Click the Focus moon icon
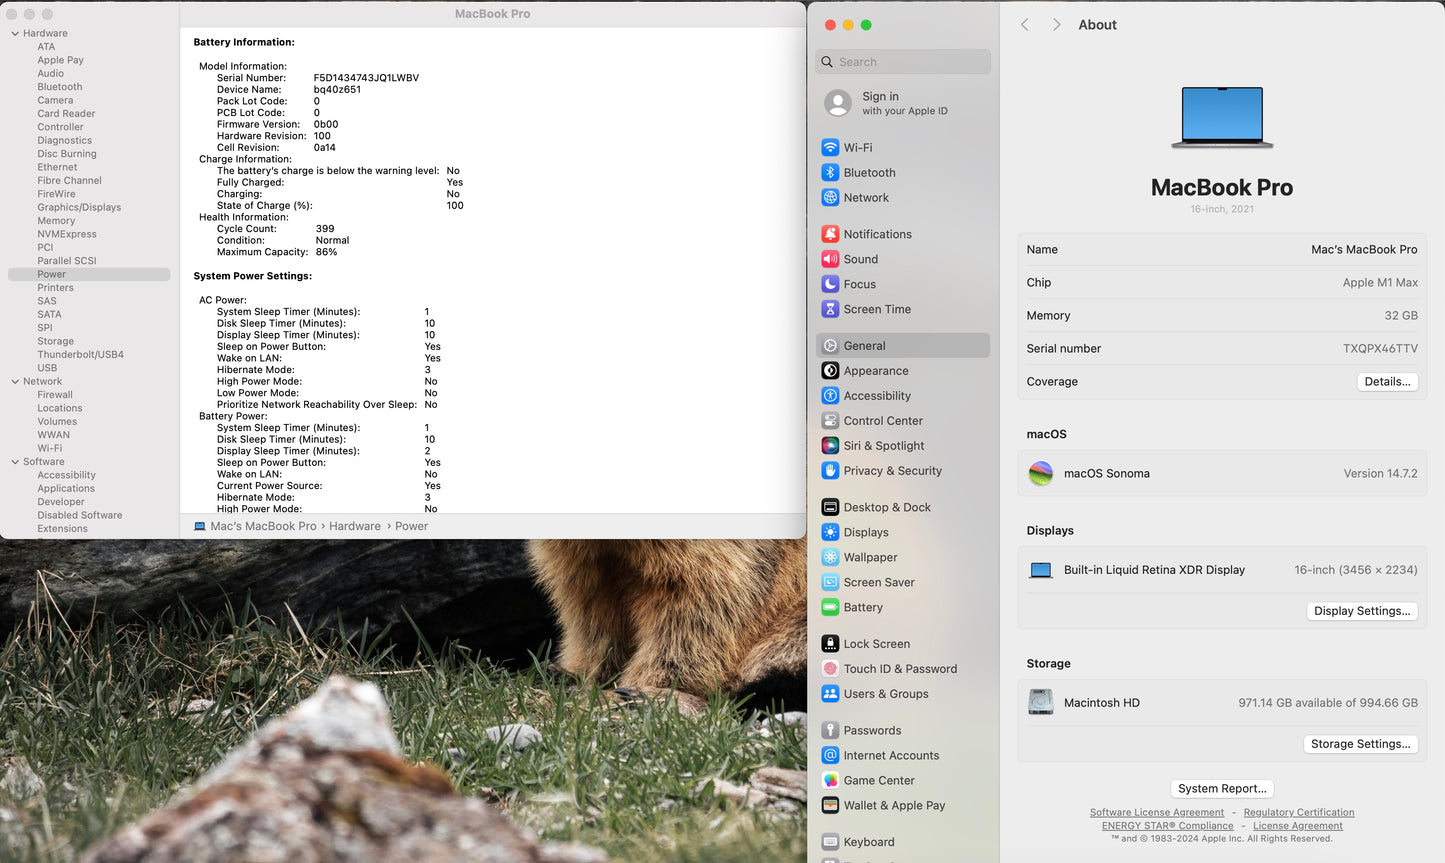The width and height of the screenshot is (1445, 863). pos(830,284)
